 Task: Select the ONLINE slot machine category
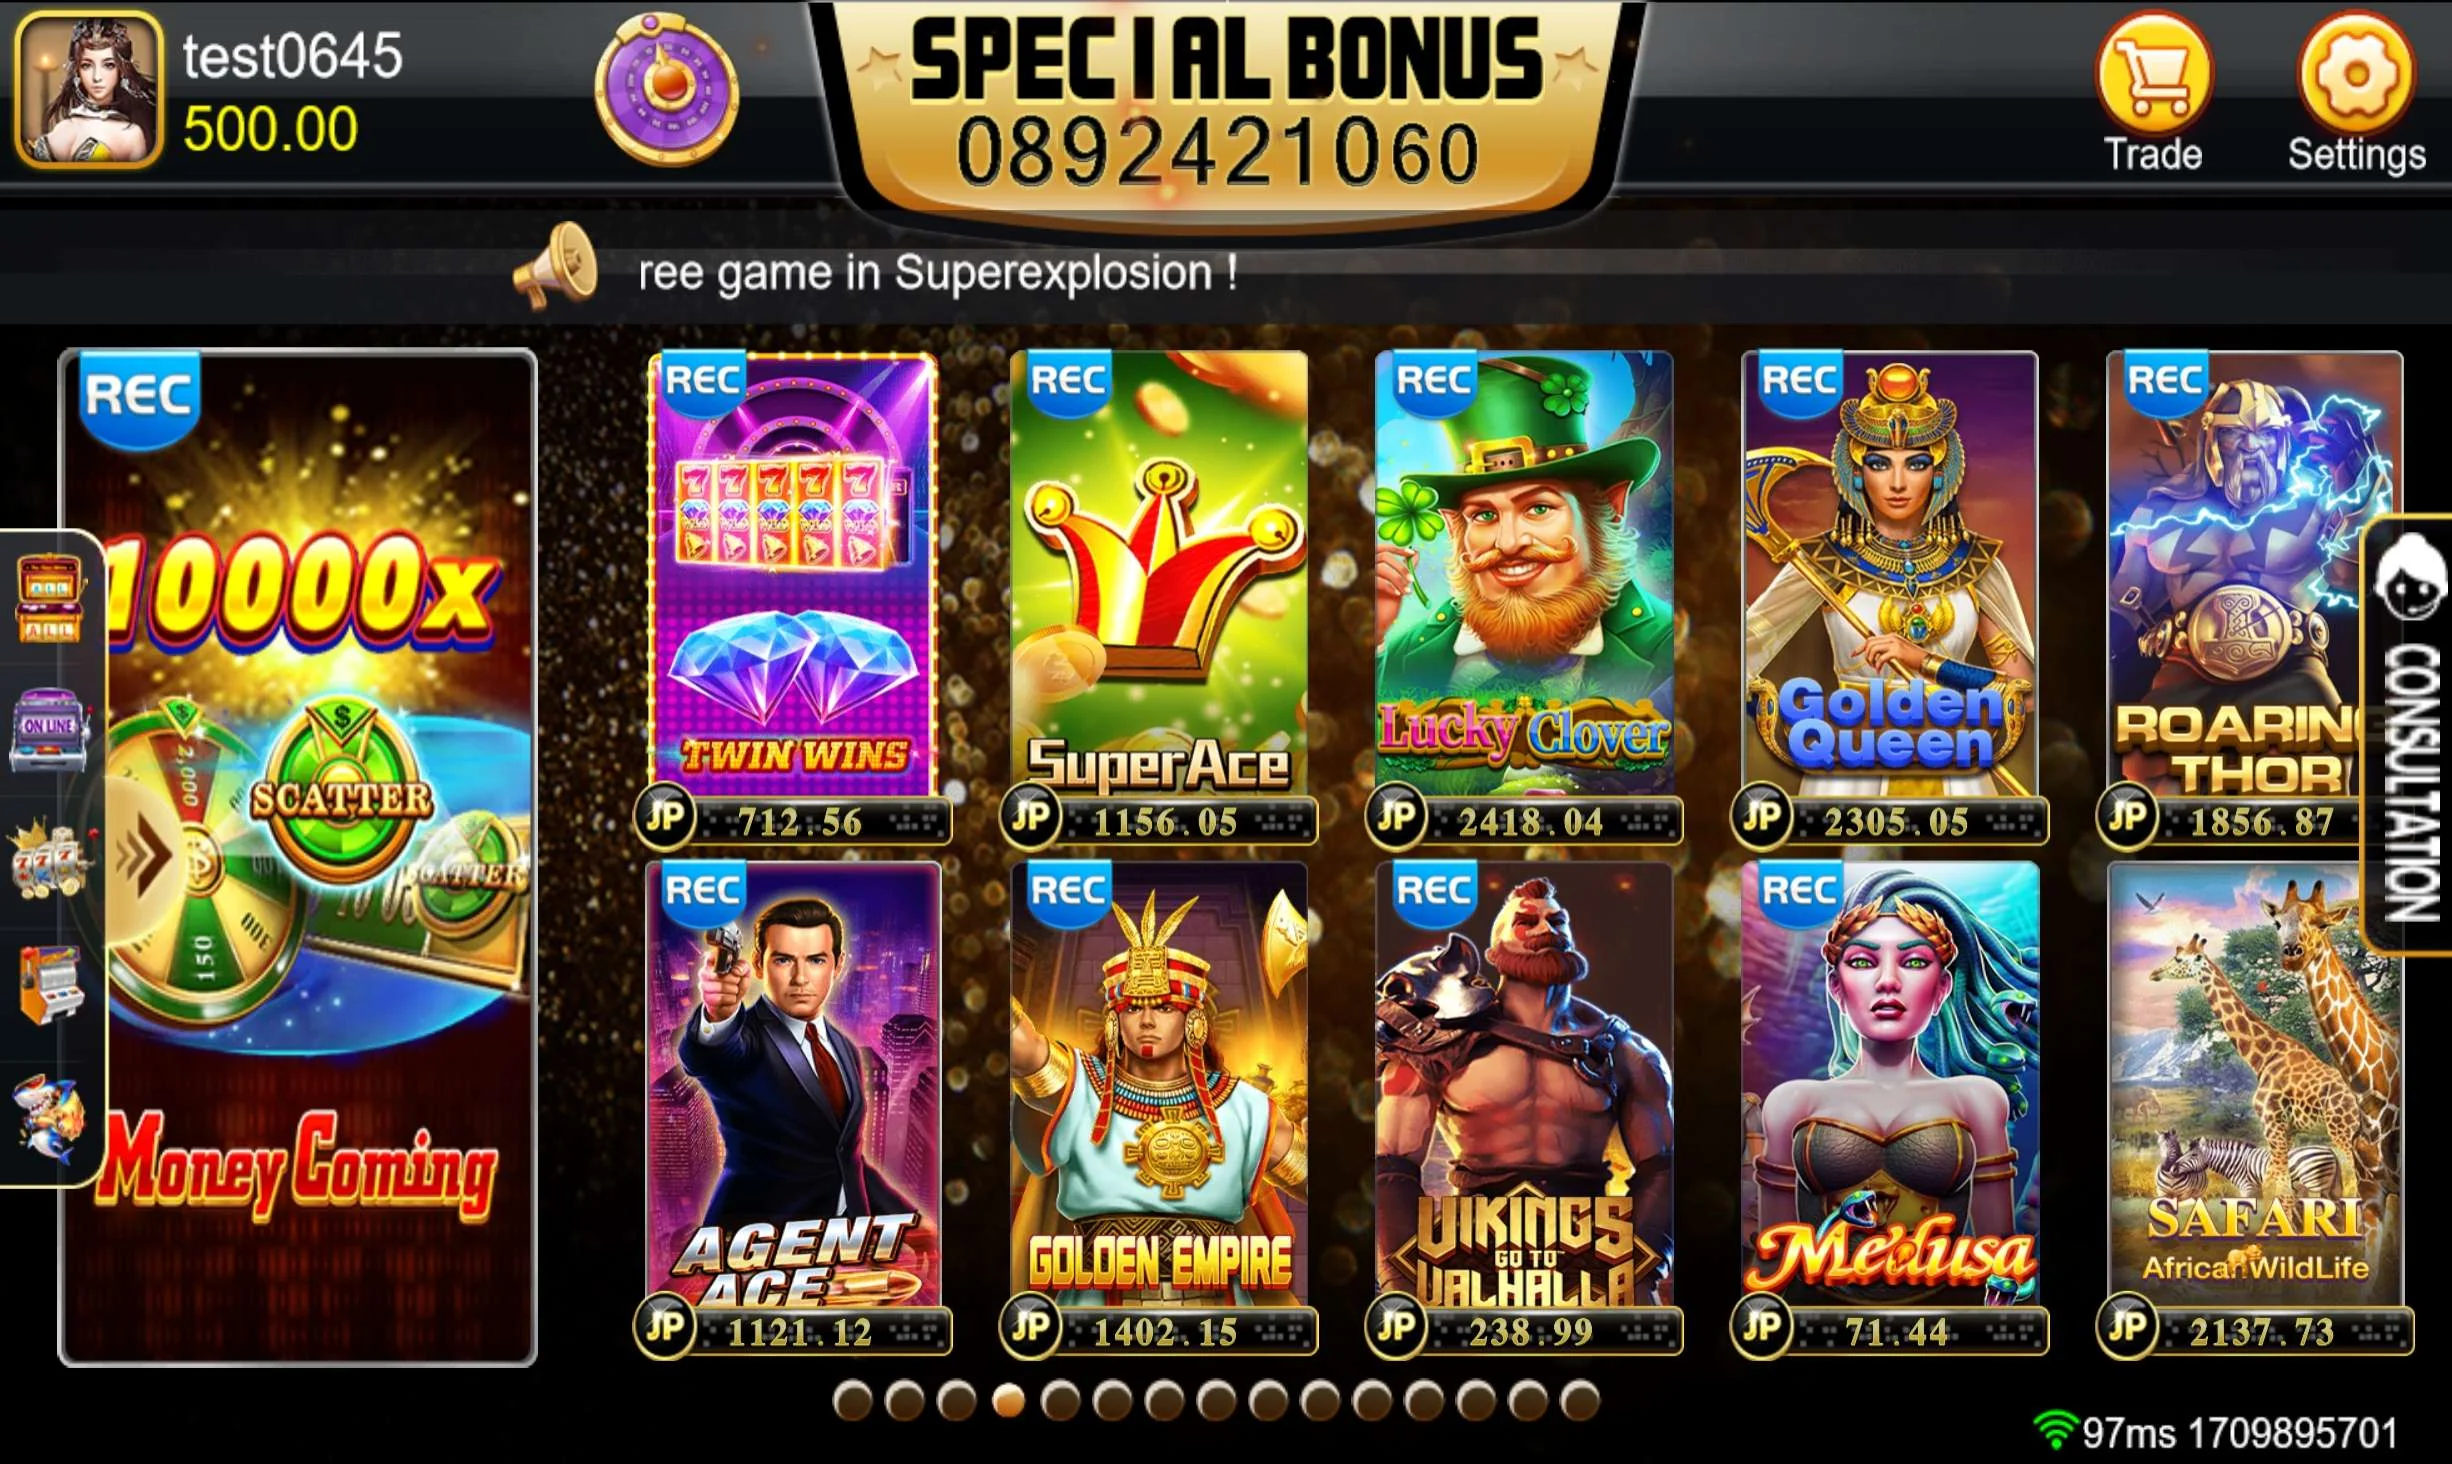pyautogui.click(x=48, y=728)
